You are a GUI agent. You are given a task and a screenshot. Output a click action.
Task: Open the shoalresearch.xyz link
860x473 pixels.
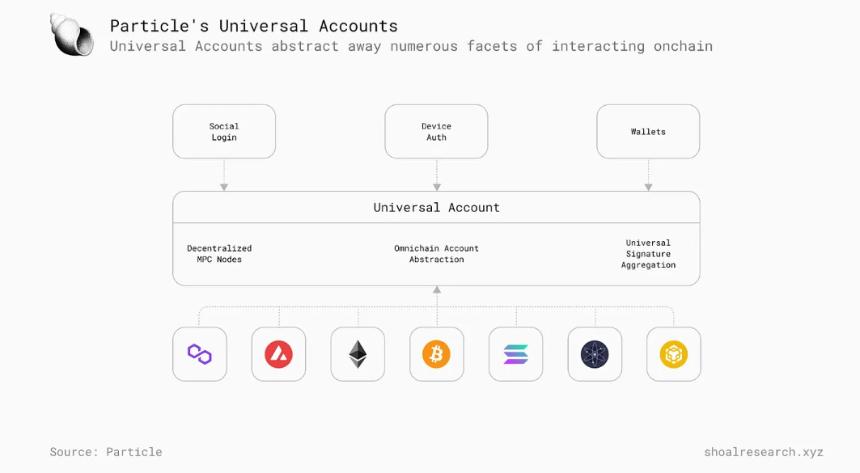(763, 452)
